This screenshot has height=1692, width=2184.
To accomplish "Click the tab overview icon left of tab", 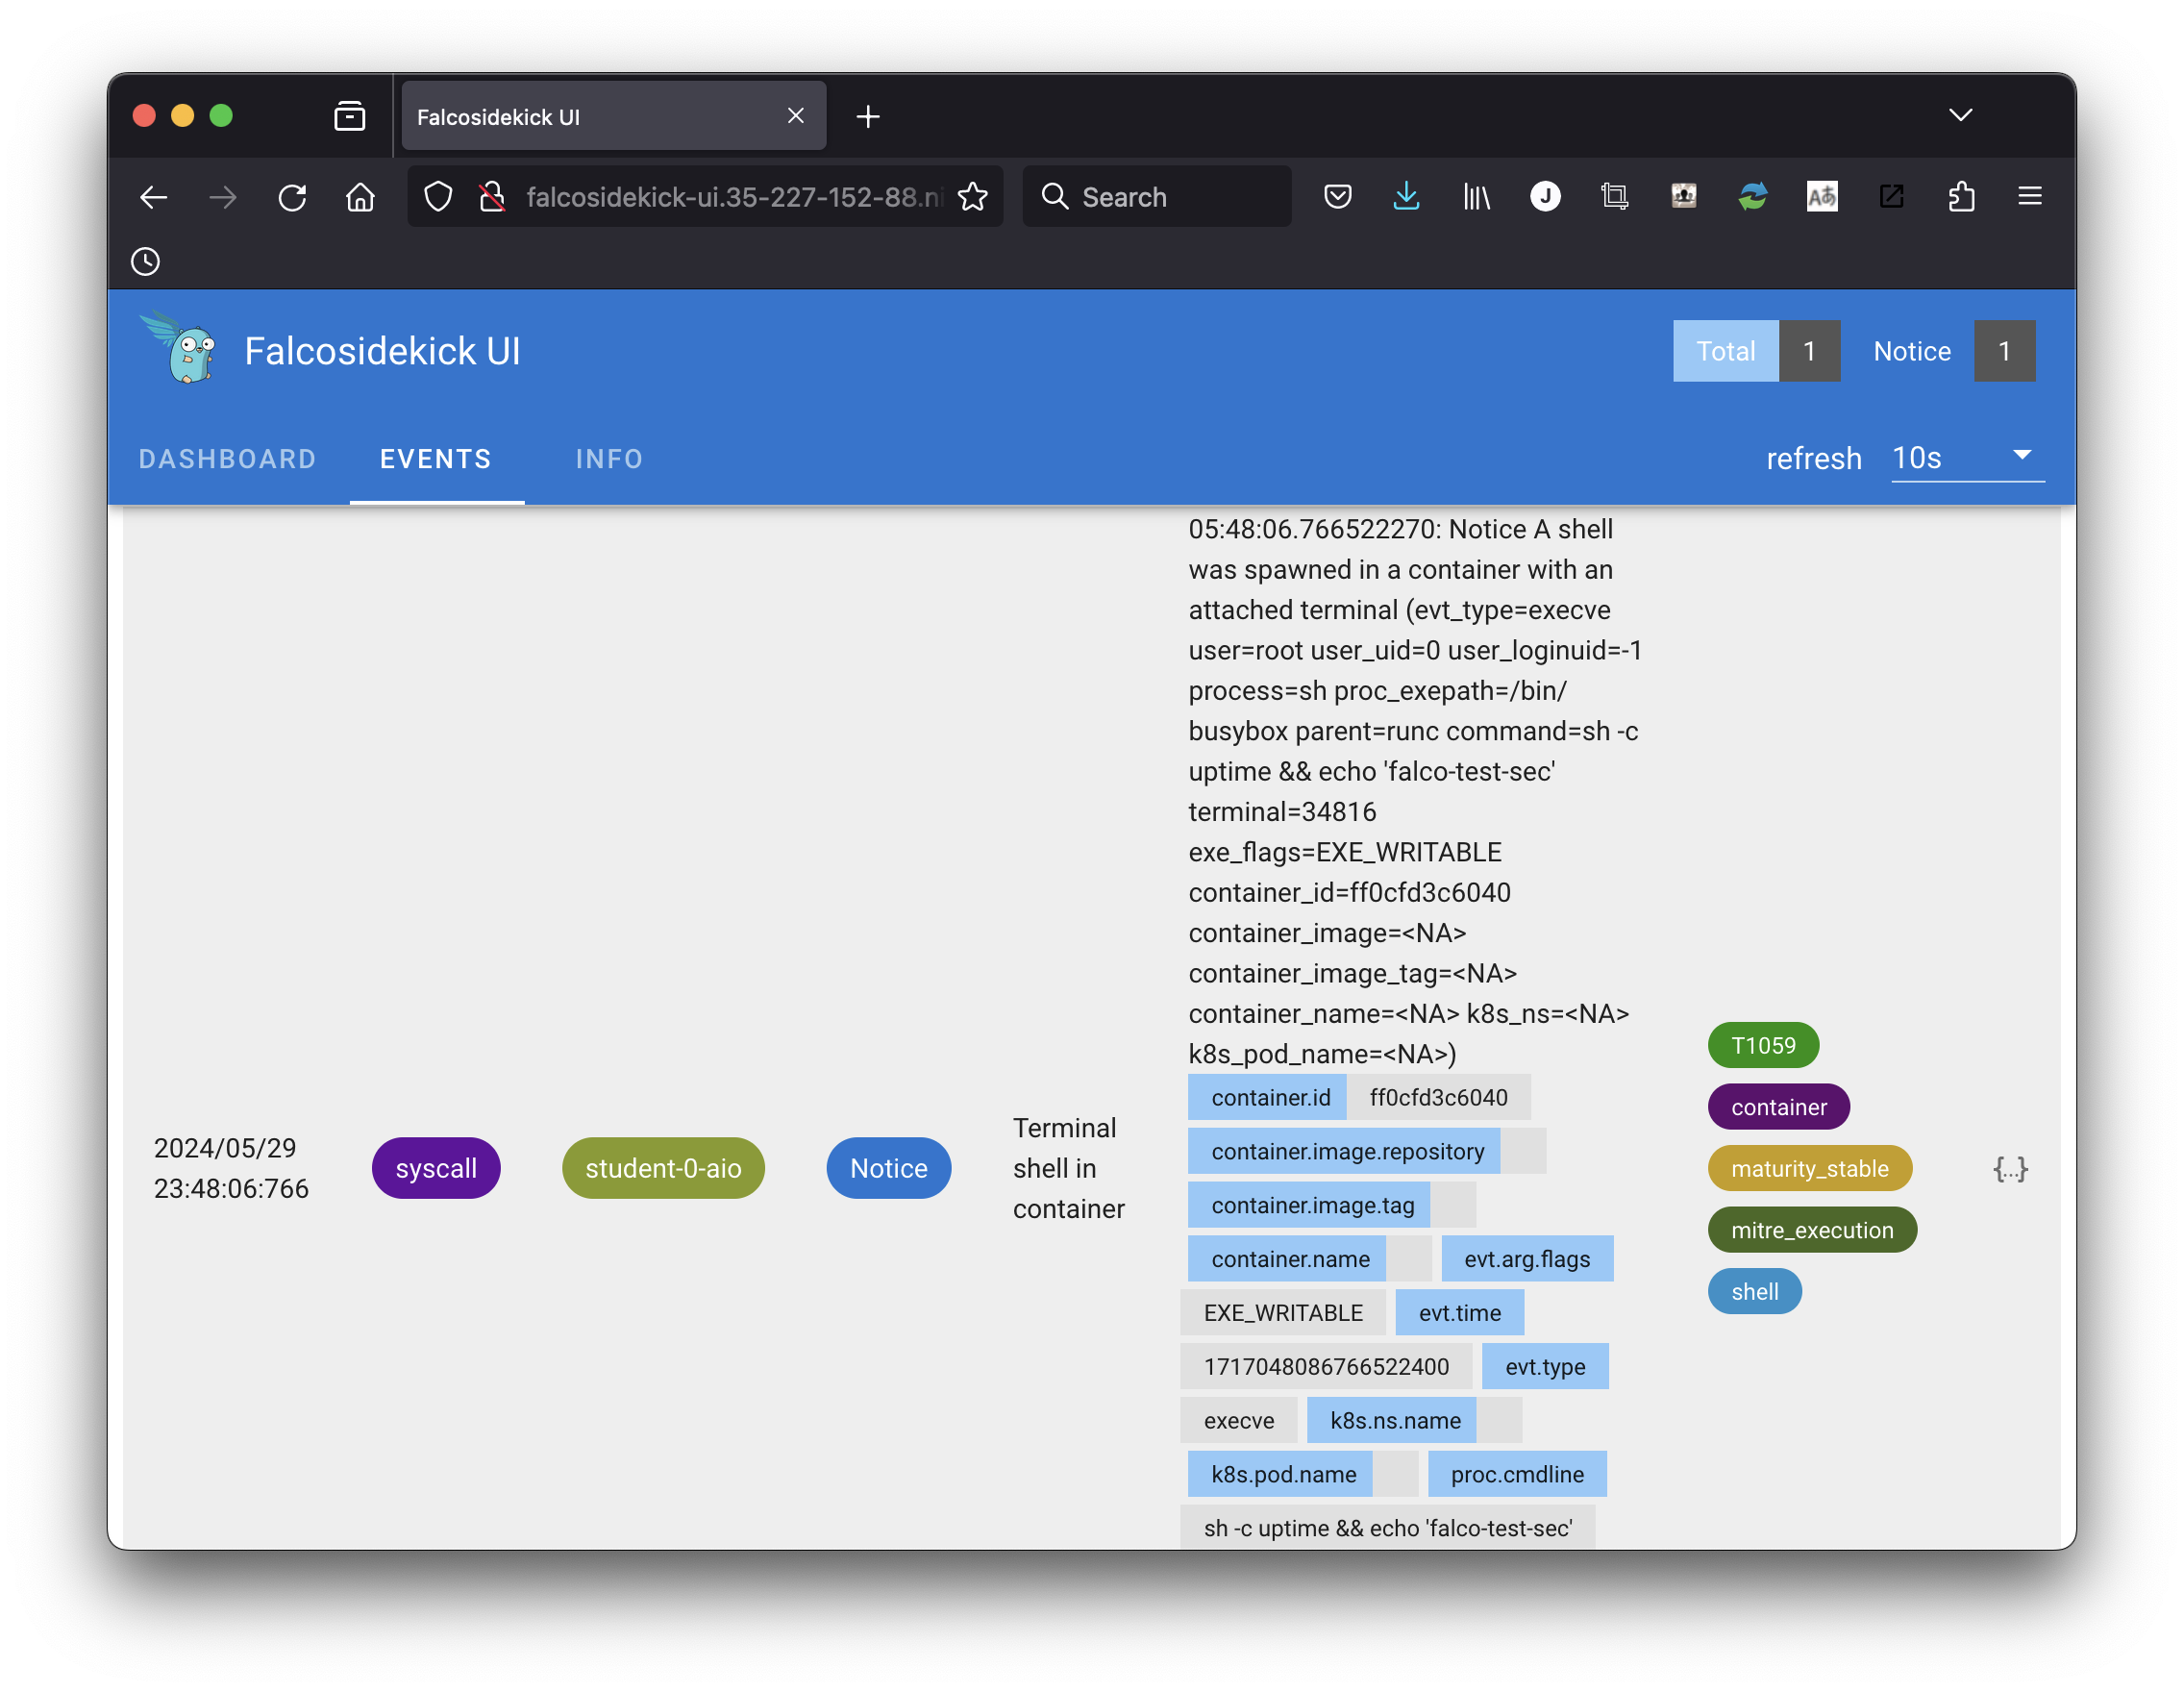I will (x=349, y=116).
